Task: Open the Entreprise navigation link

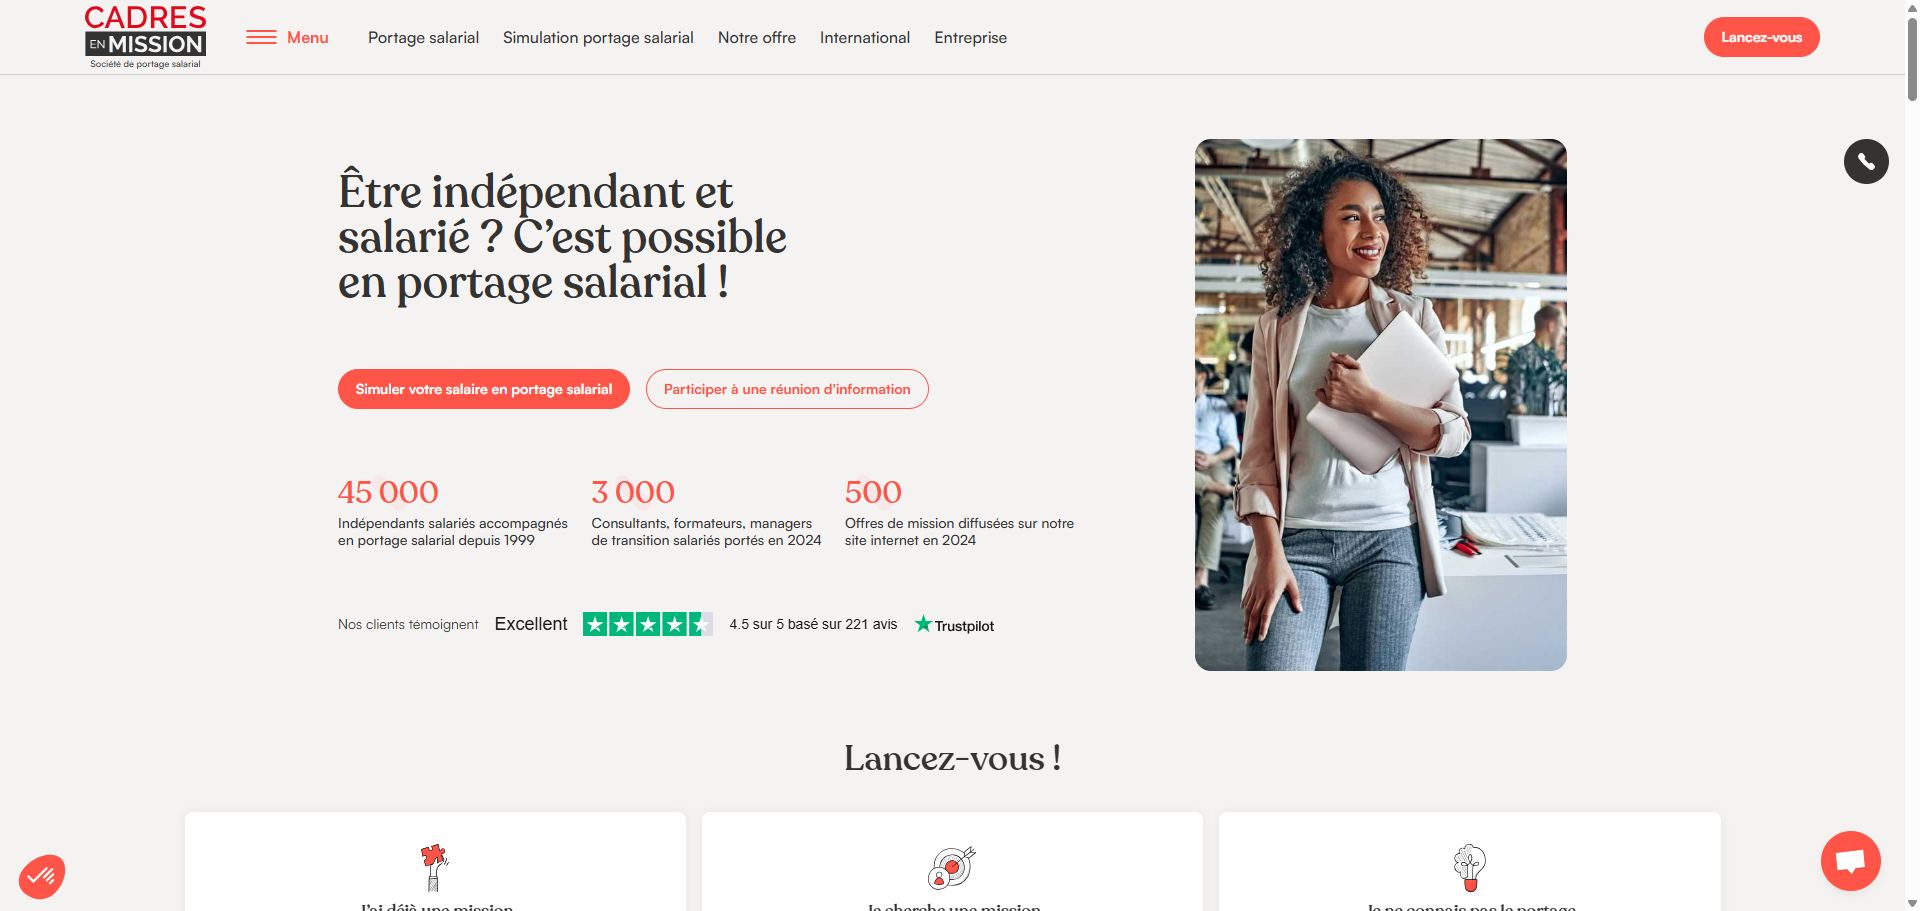Action: (970, 38)
